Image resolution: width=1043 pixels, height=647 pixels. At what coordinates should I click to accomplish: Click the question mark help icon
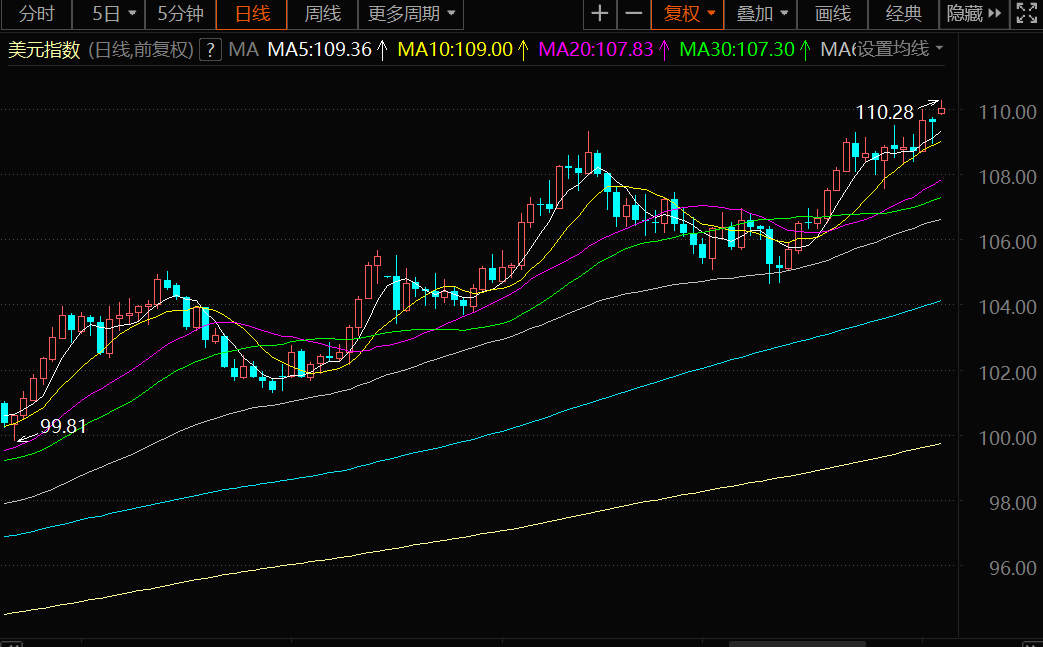pyautogui.click(x=211, y=50)
